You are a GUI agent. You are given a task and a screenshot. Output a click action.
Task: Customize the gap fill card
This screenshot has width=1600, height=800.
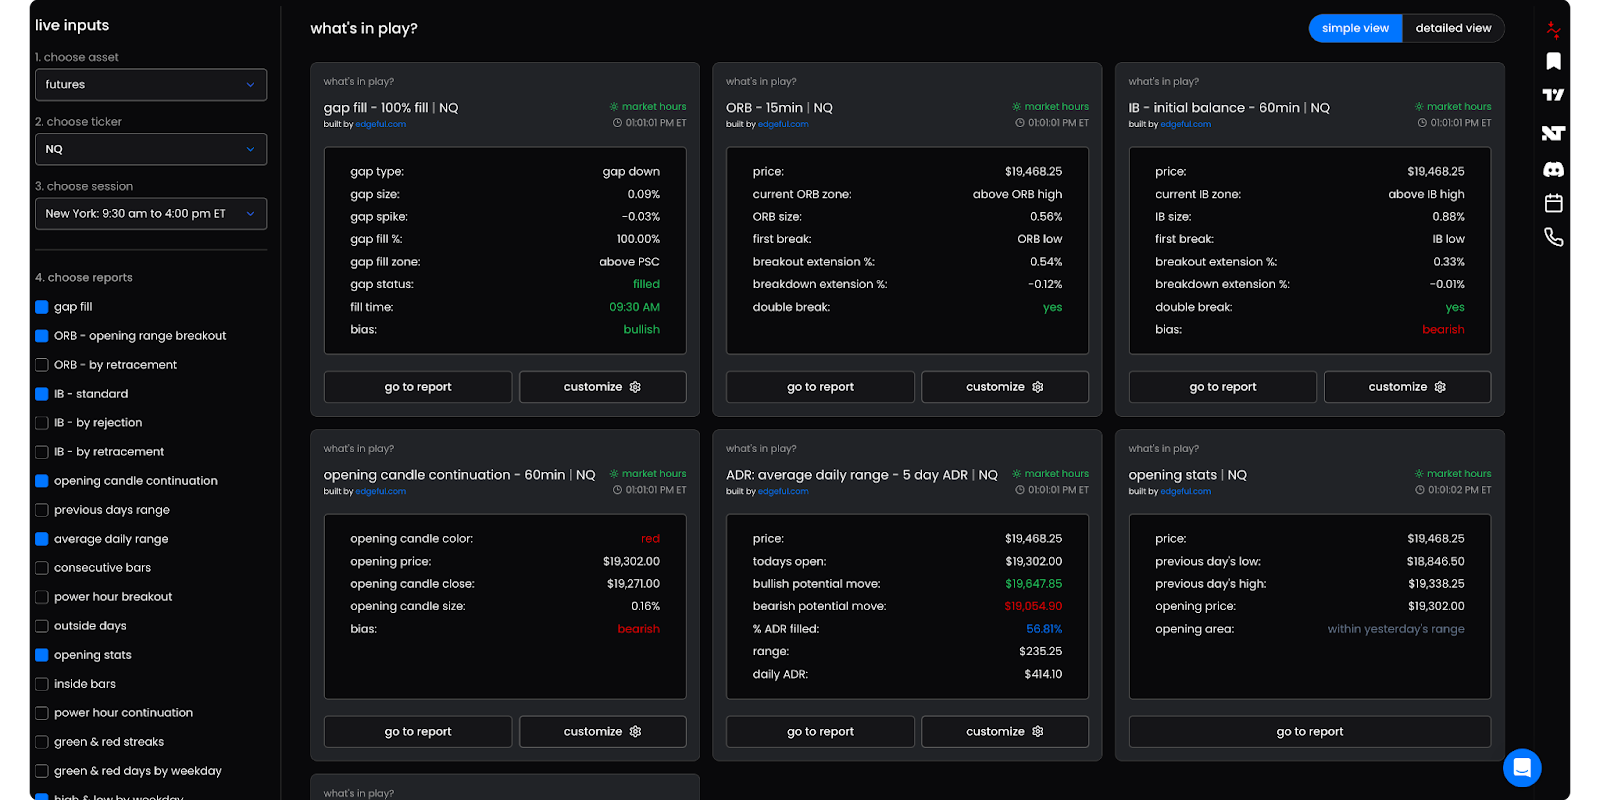click(603, 387)
